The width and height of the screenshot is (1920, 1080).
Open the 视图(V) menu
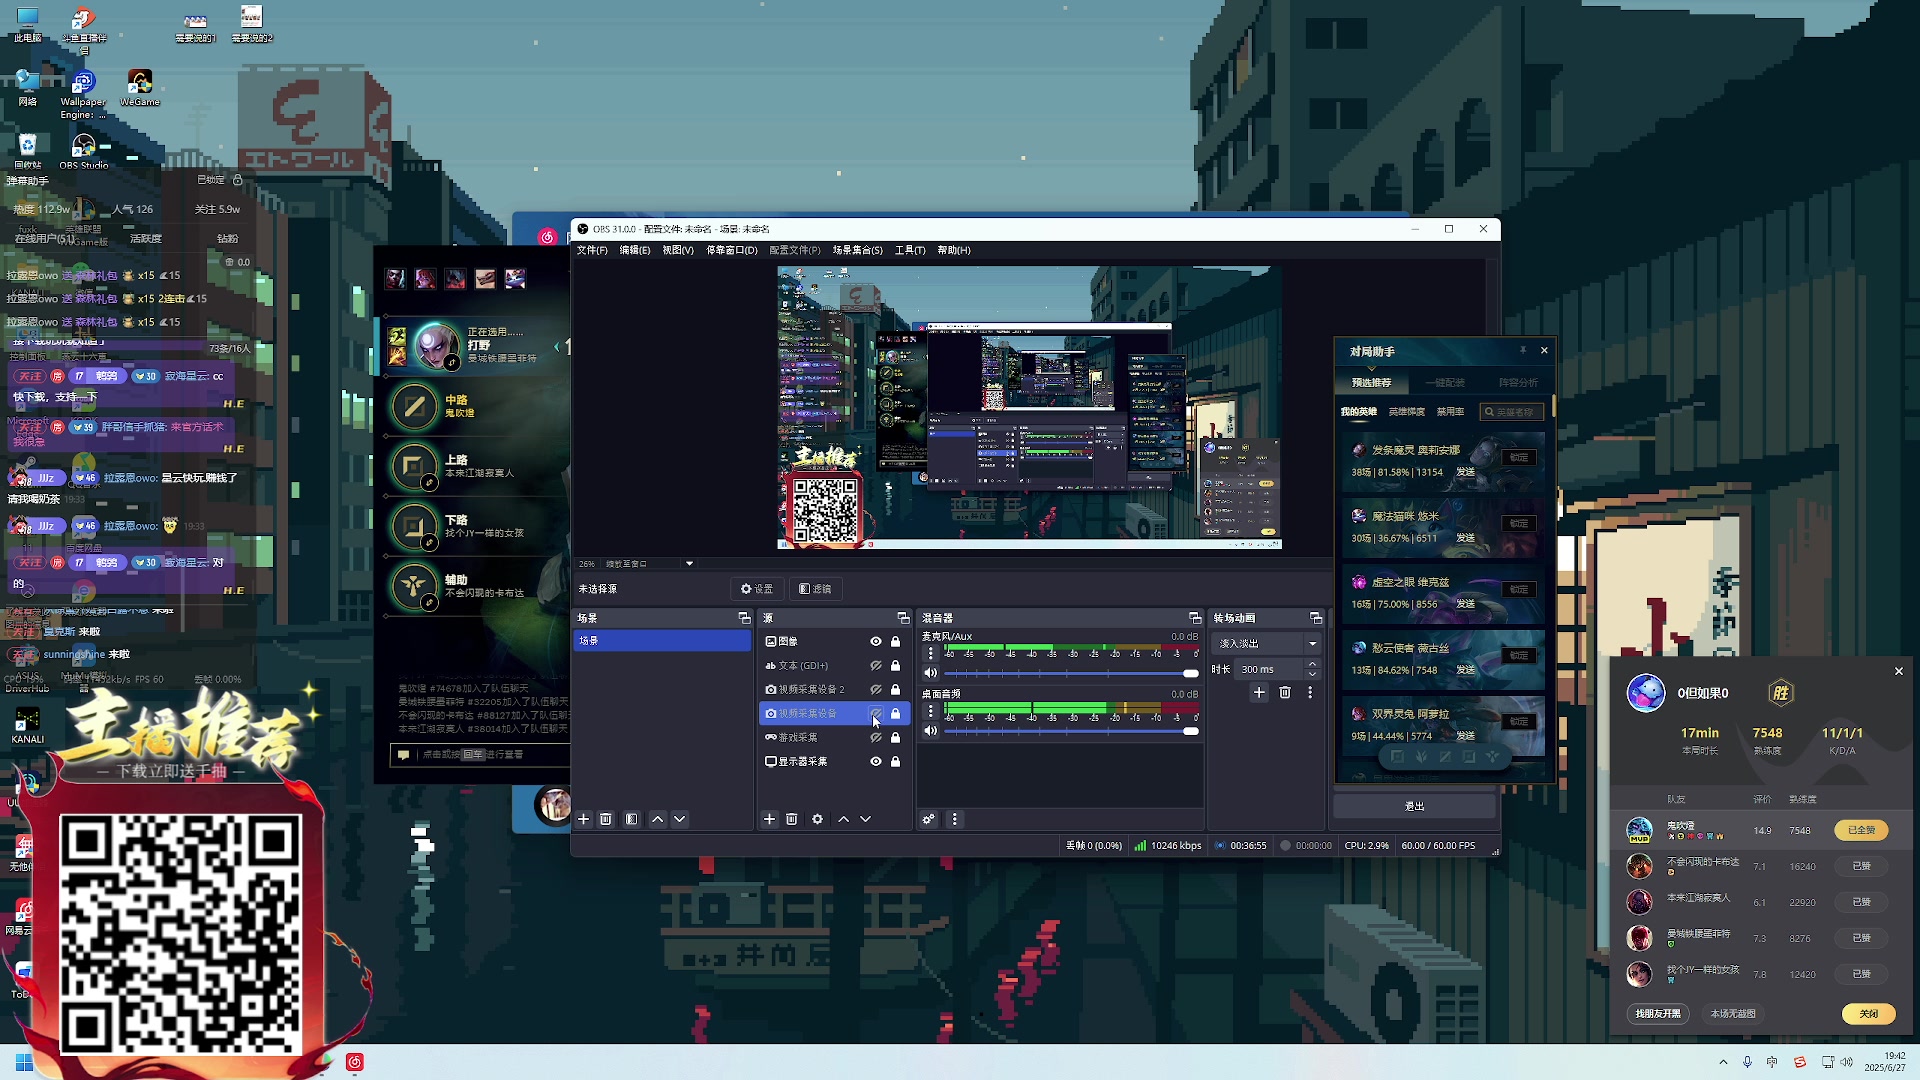coord(677,250)
